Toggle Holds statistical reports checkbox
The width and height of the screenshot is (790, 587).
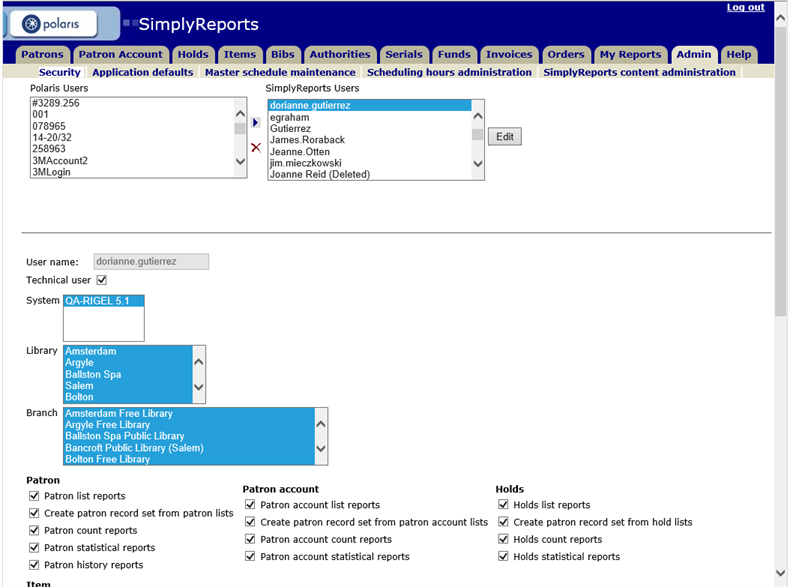tap(503, 556)
